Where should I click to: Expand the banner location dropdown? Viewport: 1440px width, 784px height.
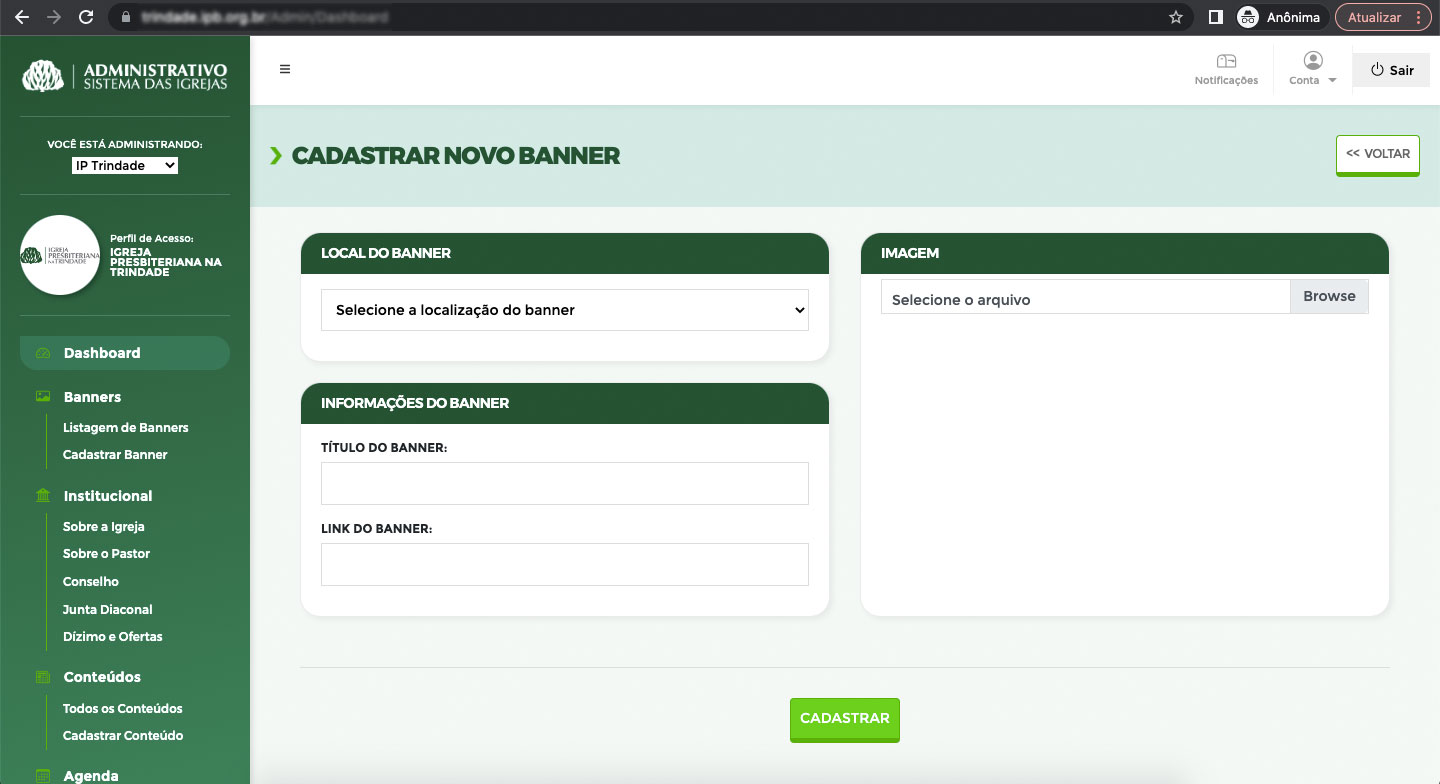click(x=565, y=310)
